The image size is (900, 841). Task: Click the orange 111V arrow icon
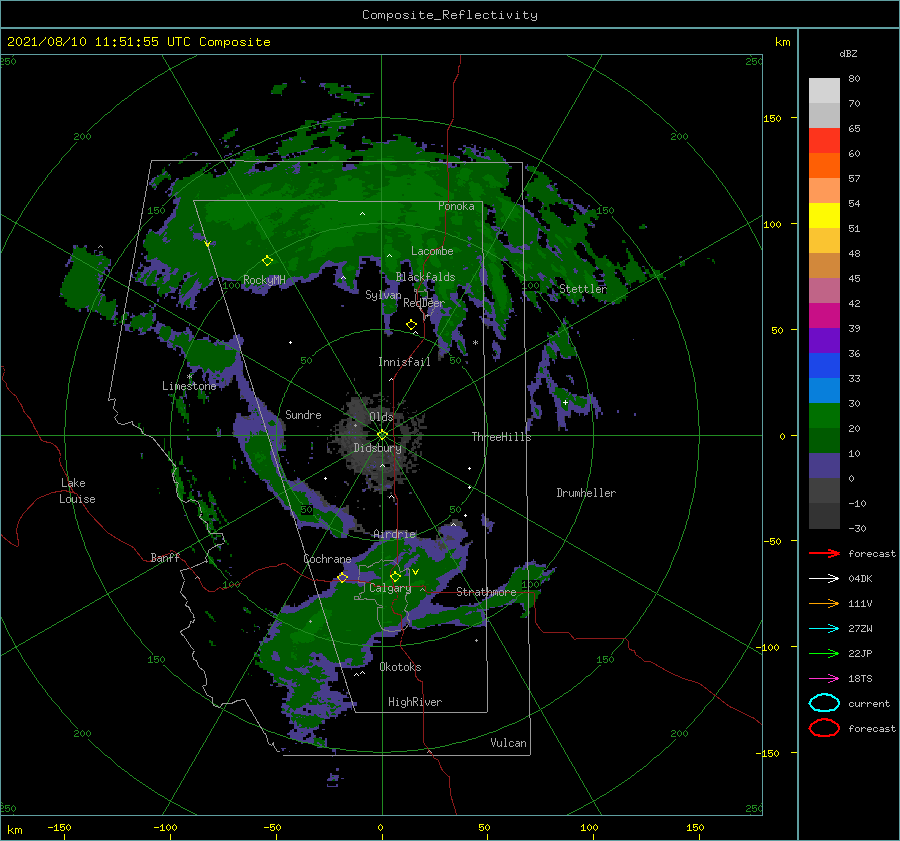[x=824, y=603]
